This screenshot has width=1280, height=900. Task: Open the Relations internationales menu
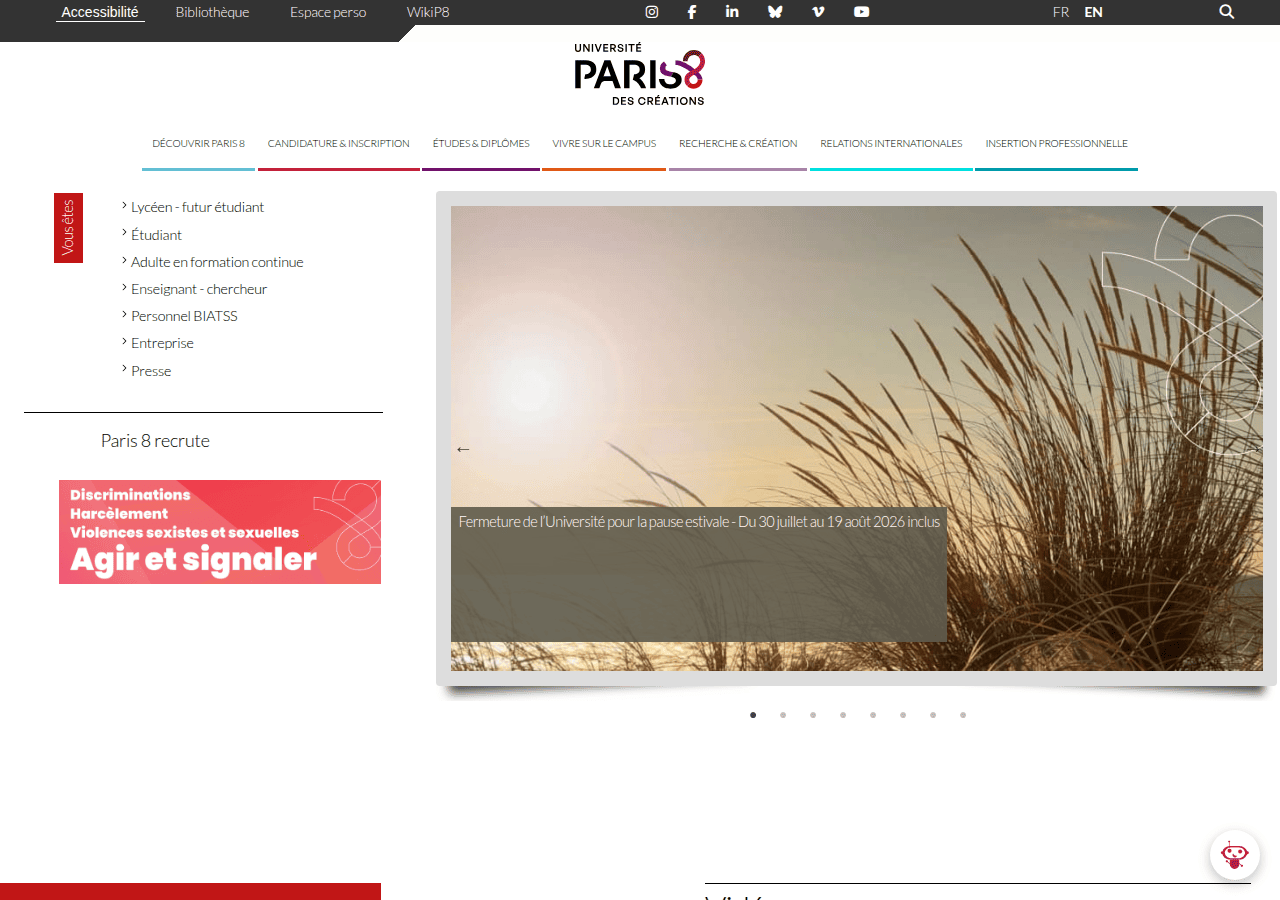pos(891,144)
